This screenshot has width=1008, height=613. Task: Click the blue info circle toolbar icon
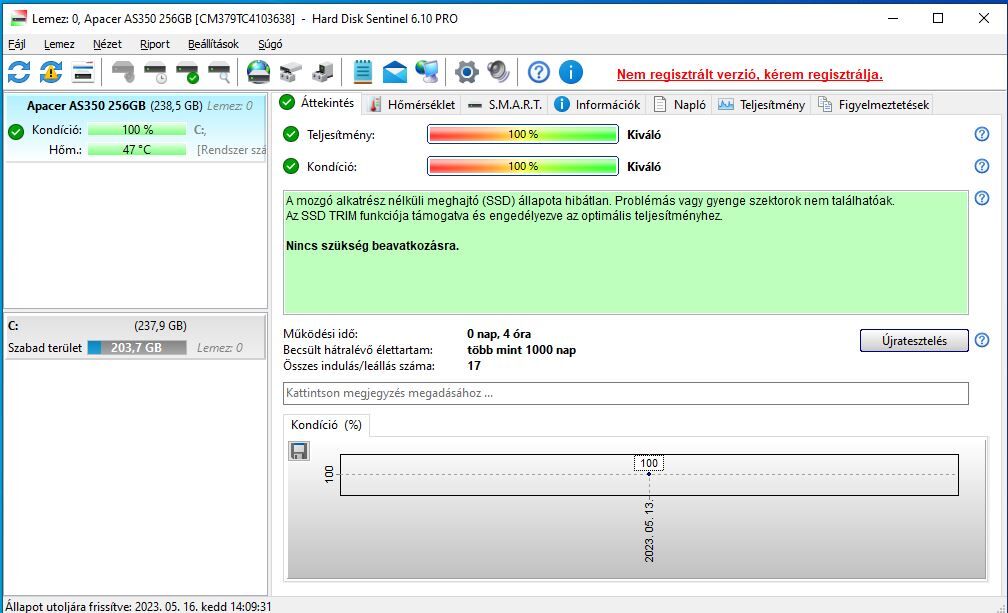[x=571, y=72]
